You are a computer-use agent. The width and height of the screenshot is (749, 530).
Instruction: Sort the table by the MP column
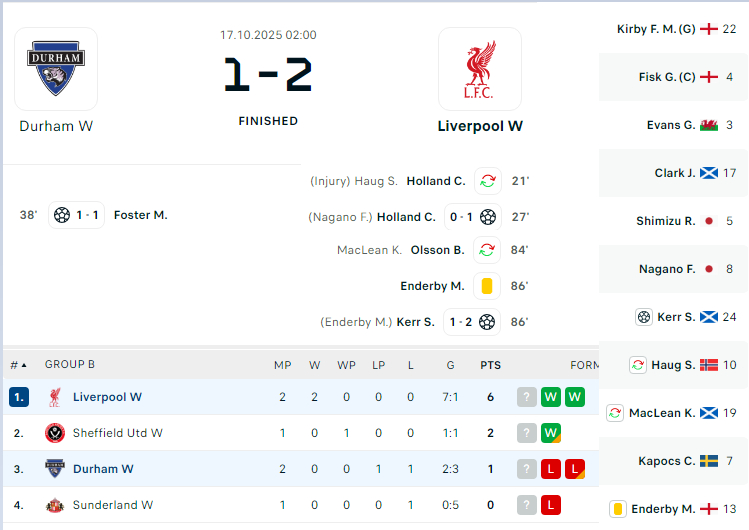(282, 365)
